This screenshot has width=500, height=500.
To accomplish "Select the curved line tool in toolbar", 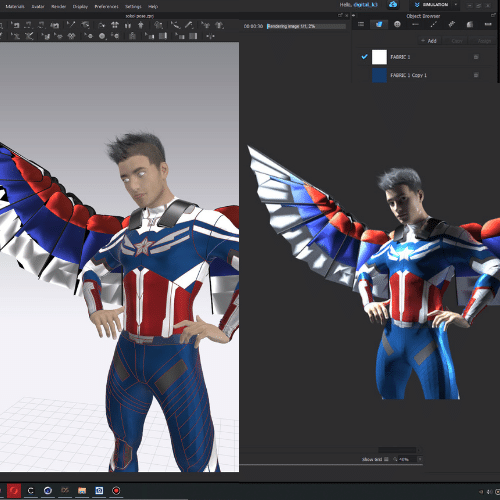I will click(175, 25).
